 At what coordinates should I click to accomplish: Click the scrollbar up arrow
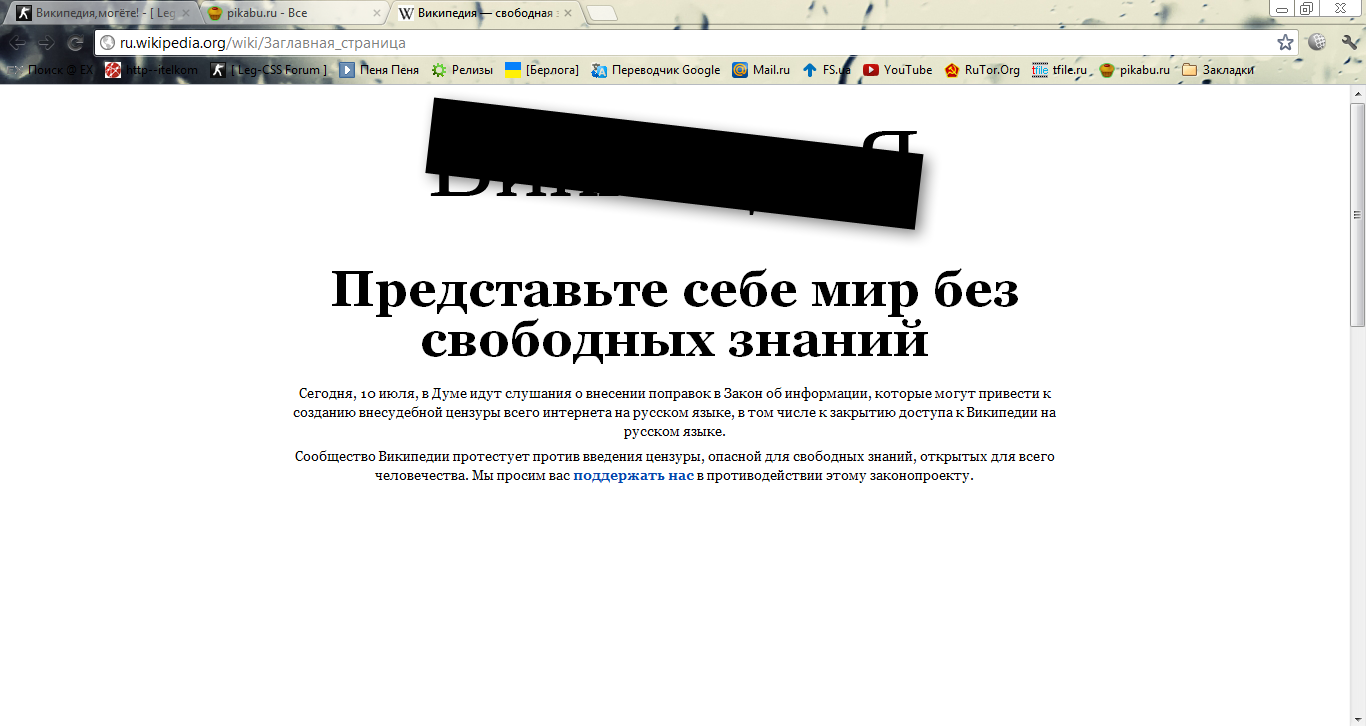click(x=1357, y=94)
